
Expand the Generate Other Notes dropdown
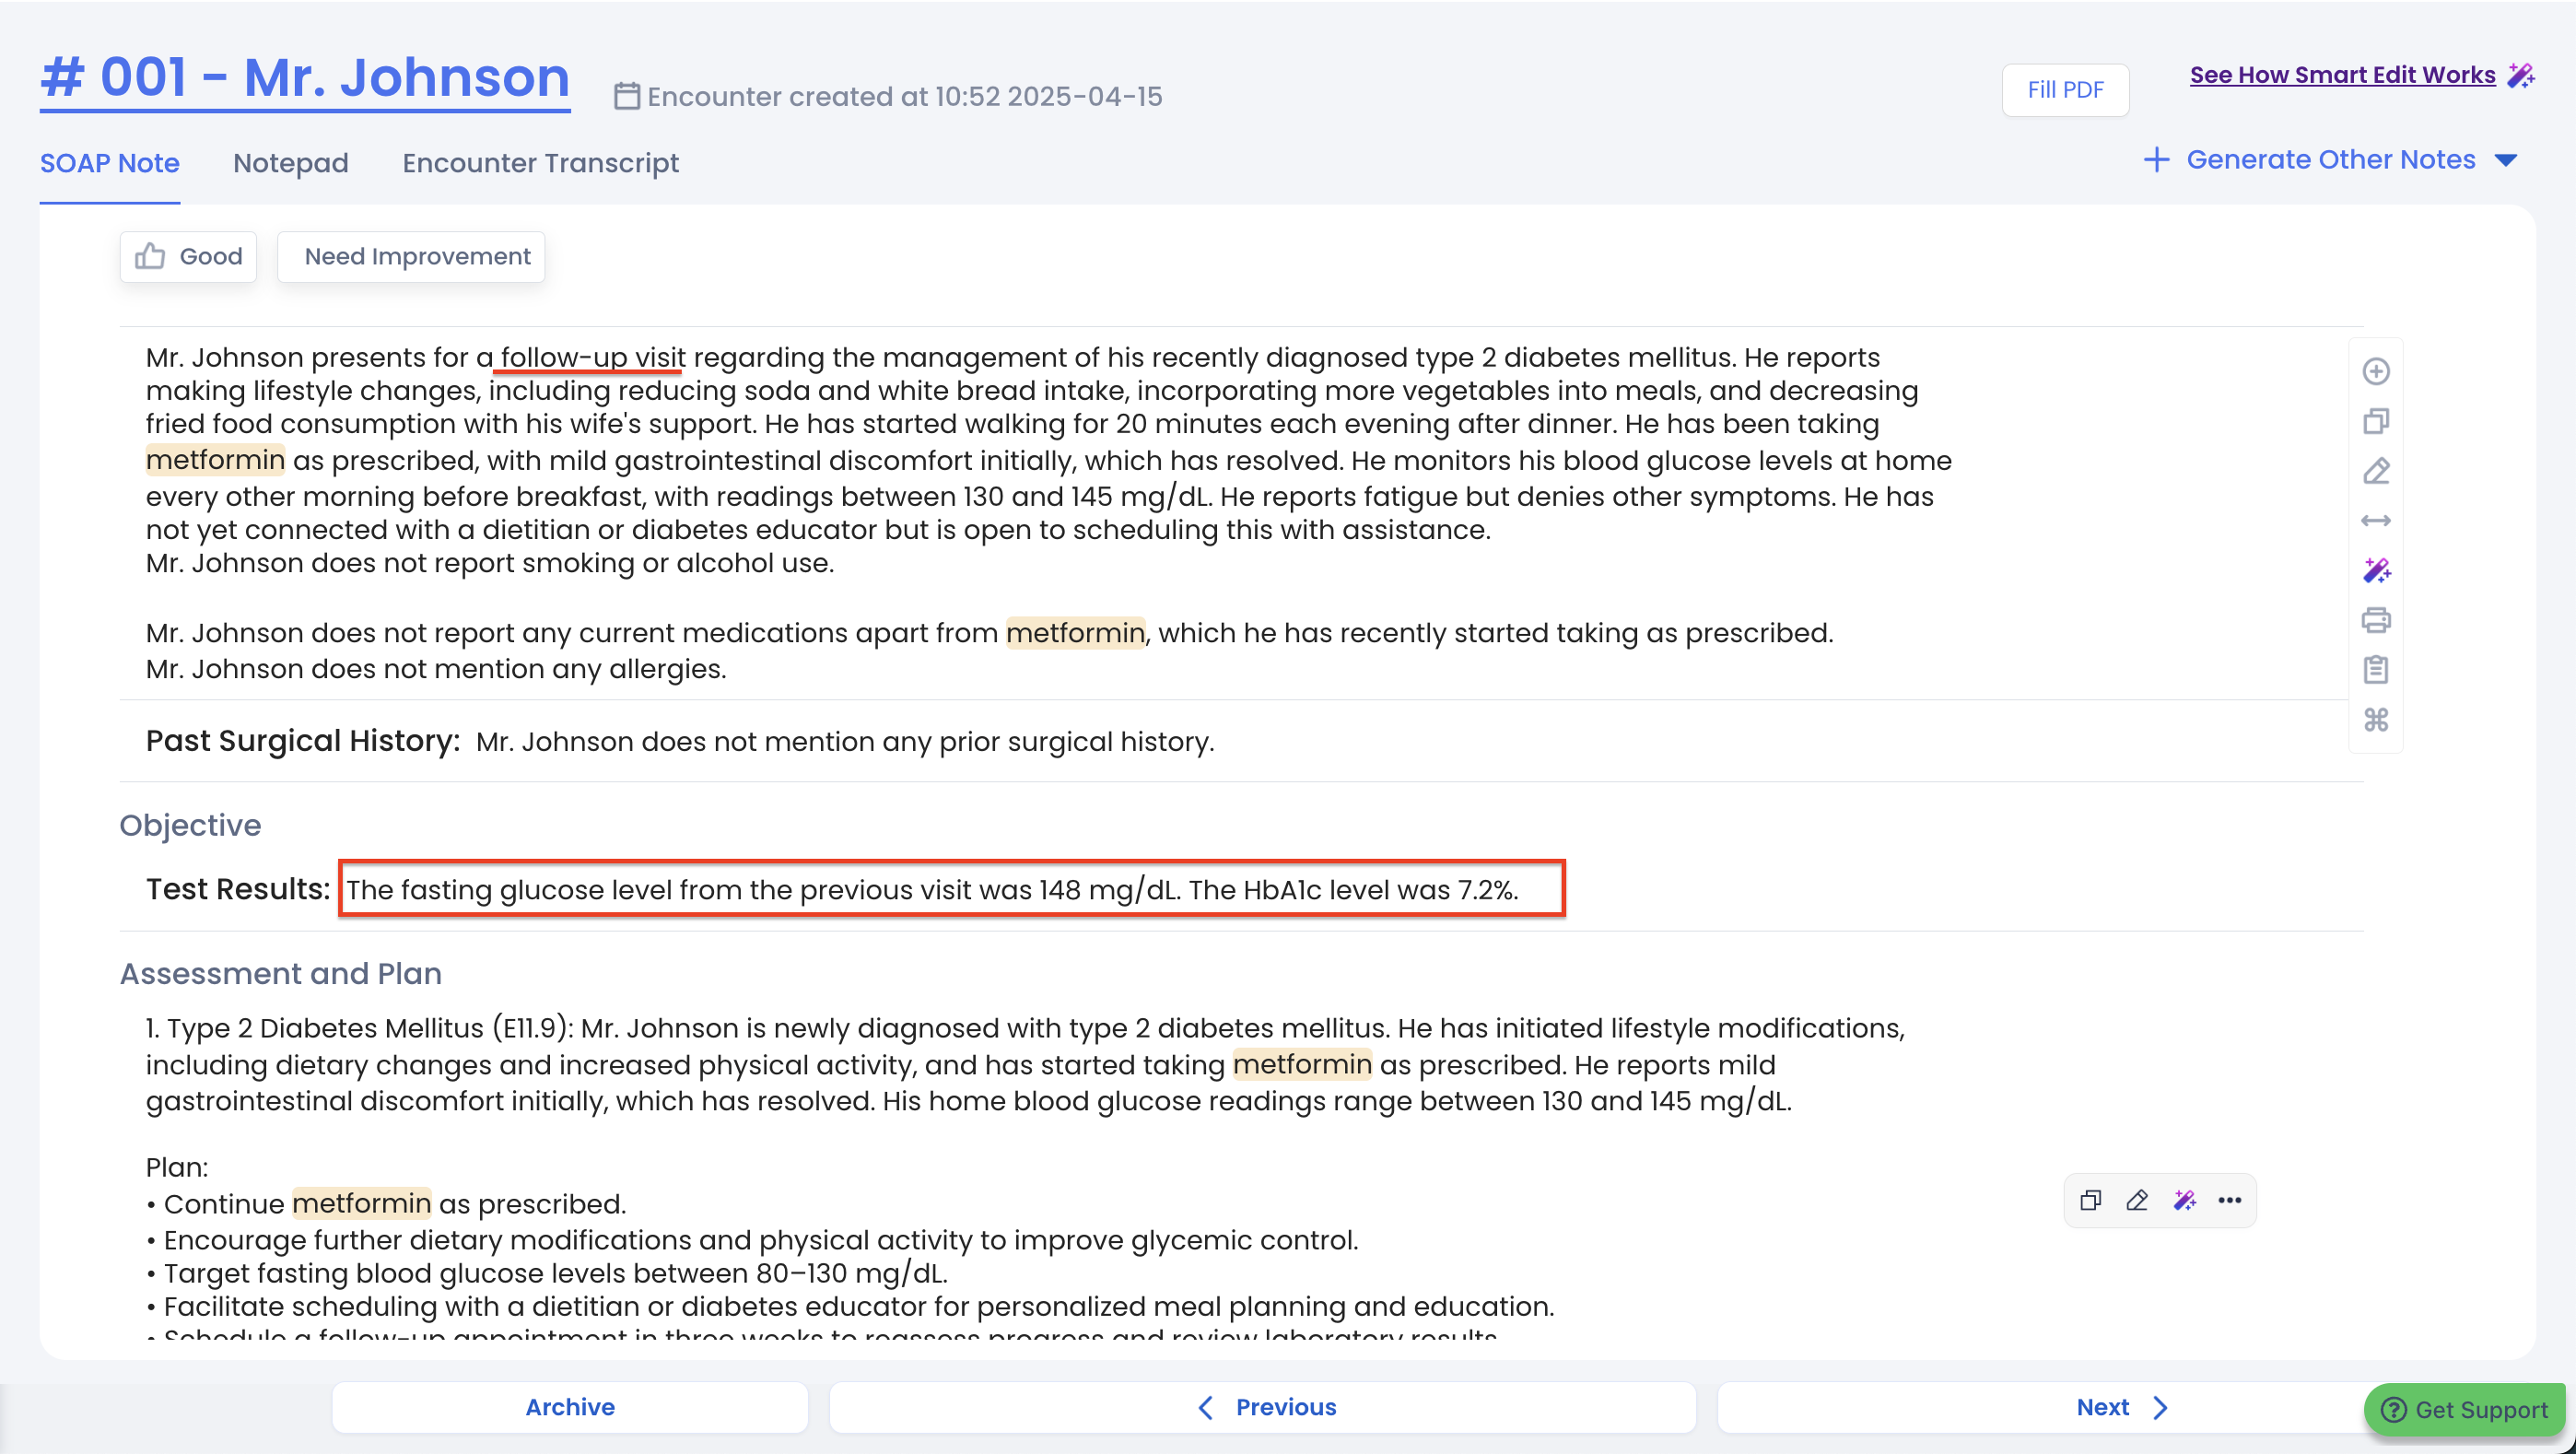pyautogui.click(x=2330, y=160)
